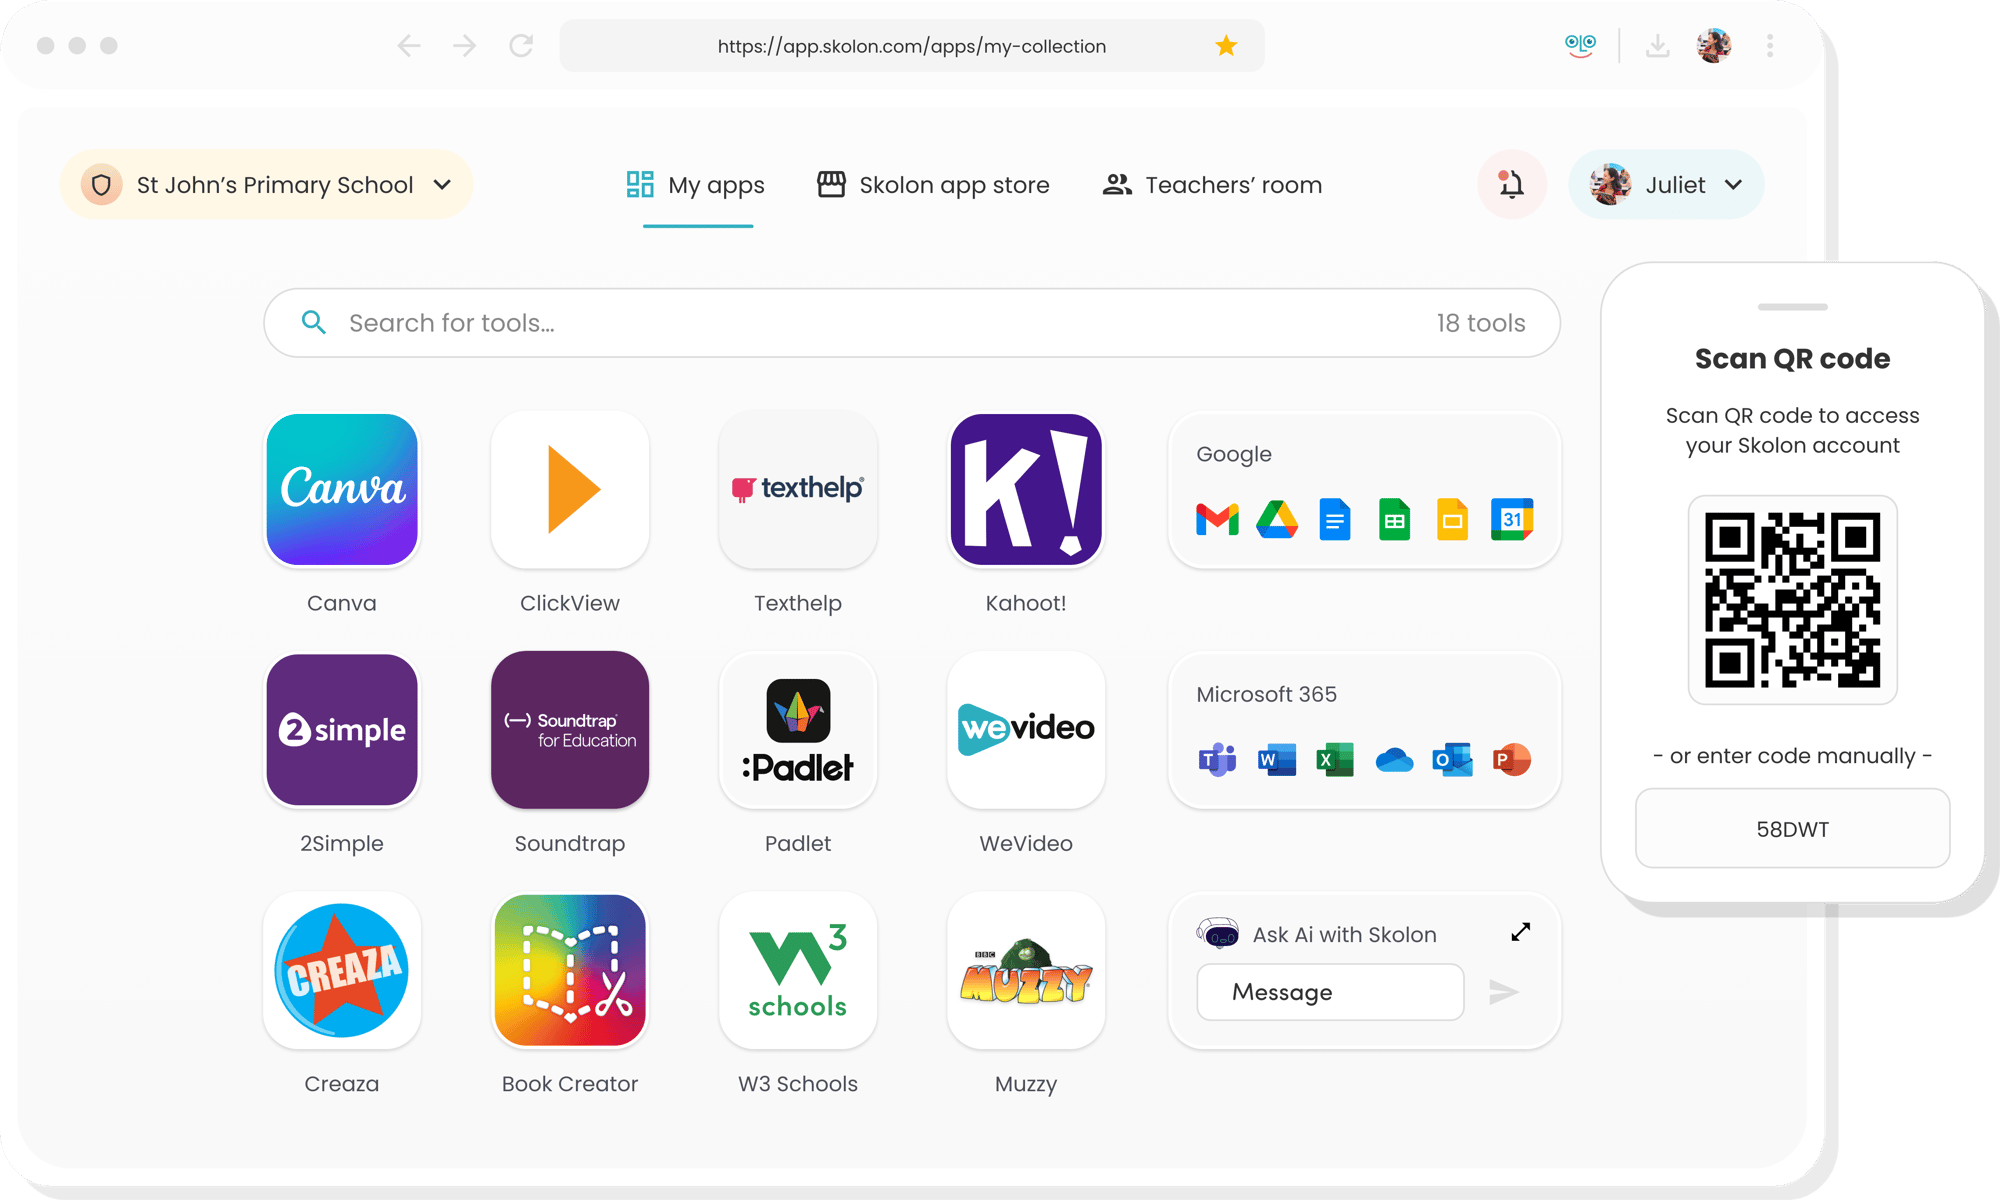This screenshot has width=2000, height=1200.
Task: Switch to the My apps tab
Action: tap(696, 185)
